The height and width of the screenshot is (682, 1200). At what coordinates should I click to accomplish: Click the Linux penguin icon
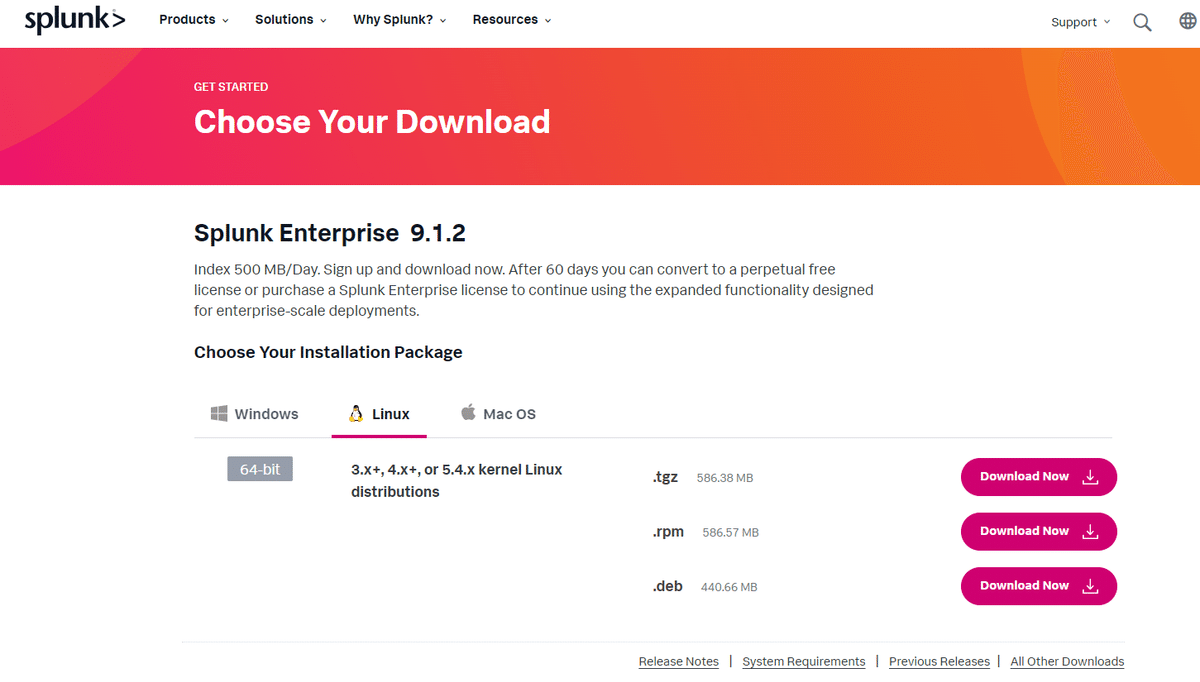[355, 413]
